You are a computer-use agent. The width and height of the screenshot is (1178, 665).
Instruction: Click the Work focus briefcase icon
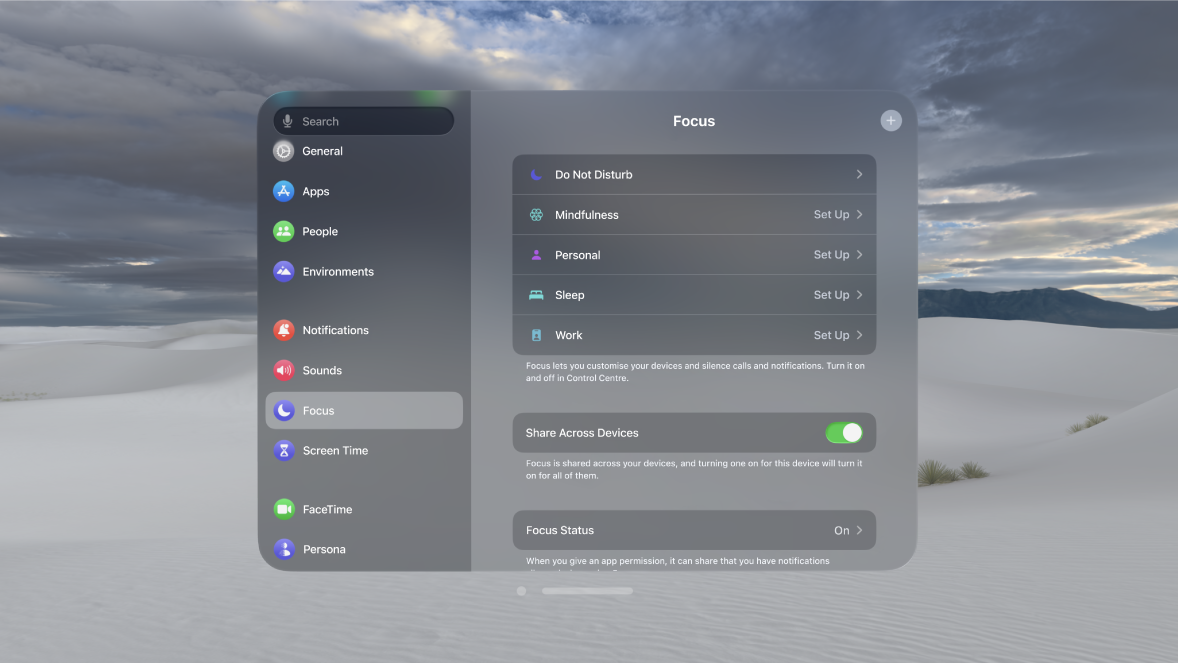tap(536, 334)
